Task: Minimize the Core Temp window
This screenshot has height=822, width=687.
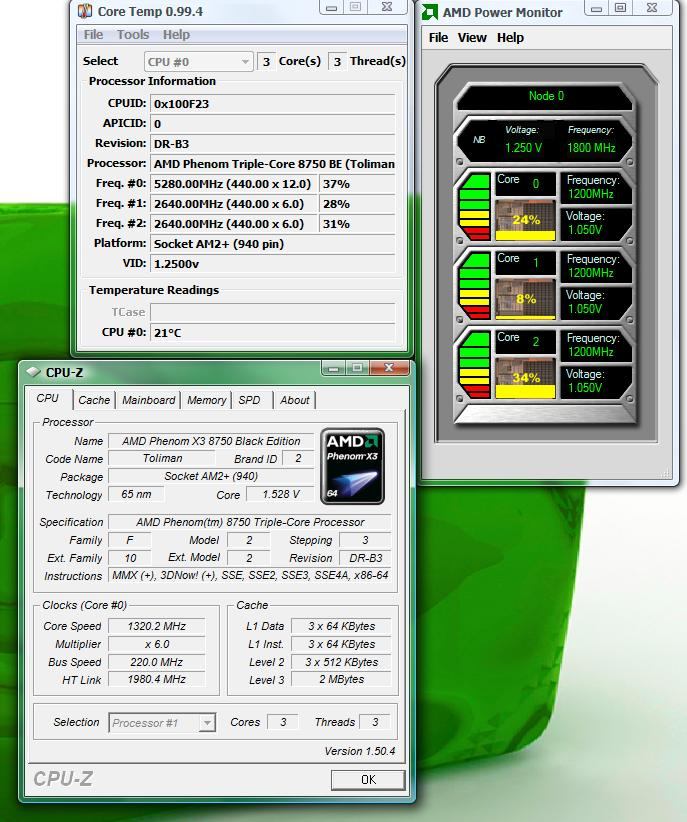Action: pyautogui.click(x=331, y=7)
